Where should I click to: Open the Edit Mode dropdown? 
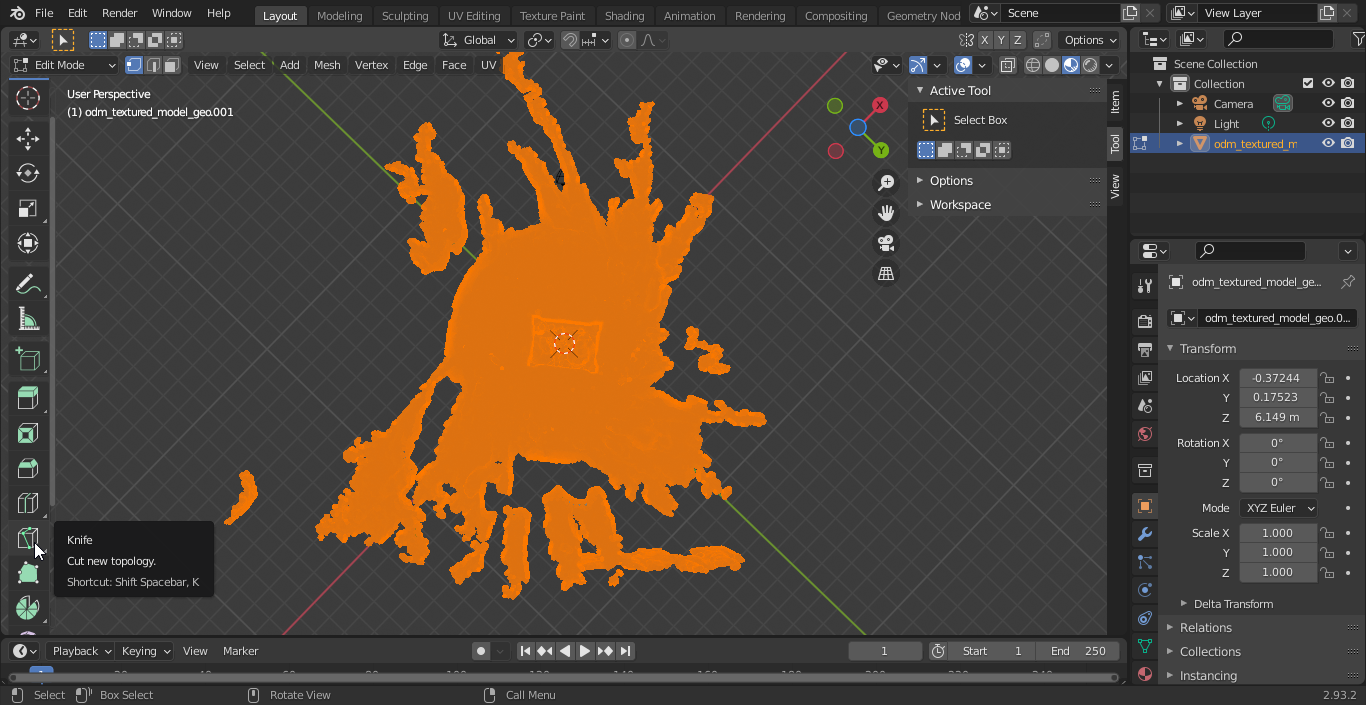click(65, 65)
